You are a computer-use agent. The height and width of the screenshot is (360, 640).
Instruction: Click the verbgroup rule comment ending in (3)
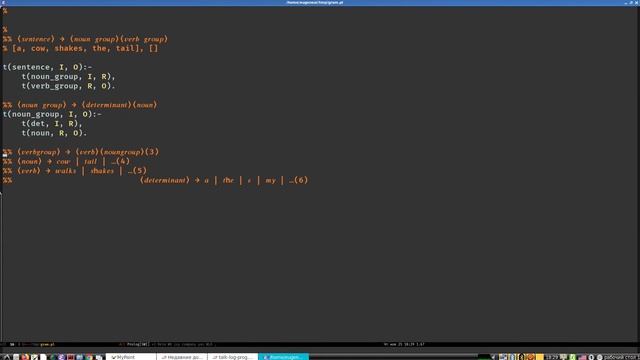(x=81, y=151)
